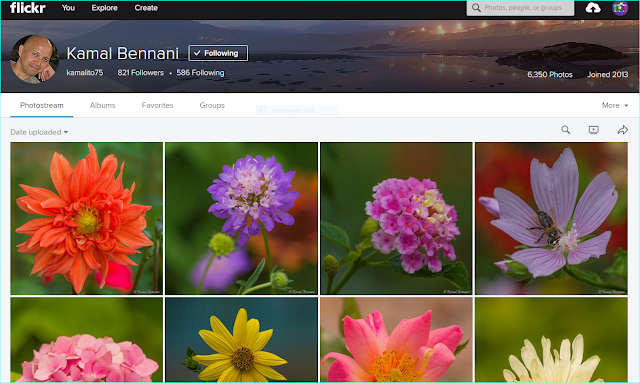The image size is (640, 383).
Task: Click the Kamal Bennani name heading
Action: [x=123, y=53]
